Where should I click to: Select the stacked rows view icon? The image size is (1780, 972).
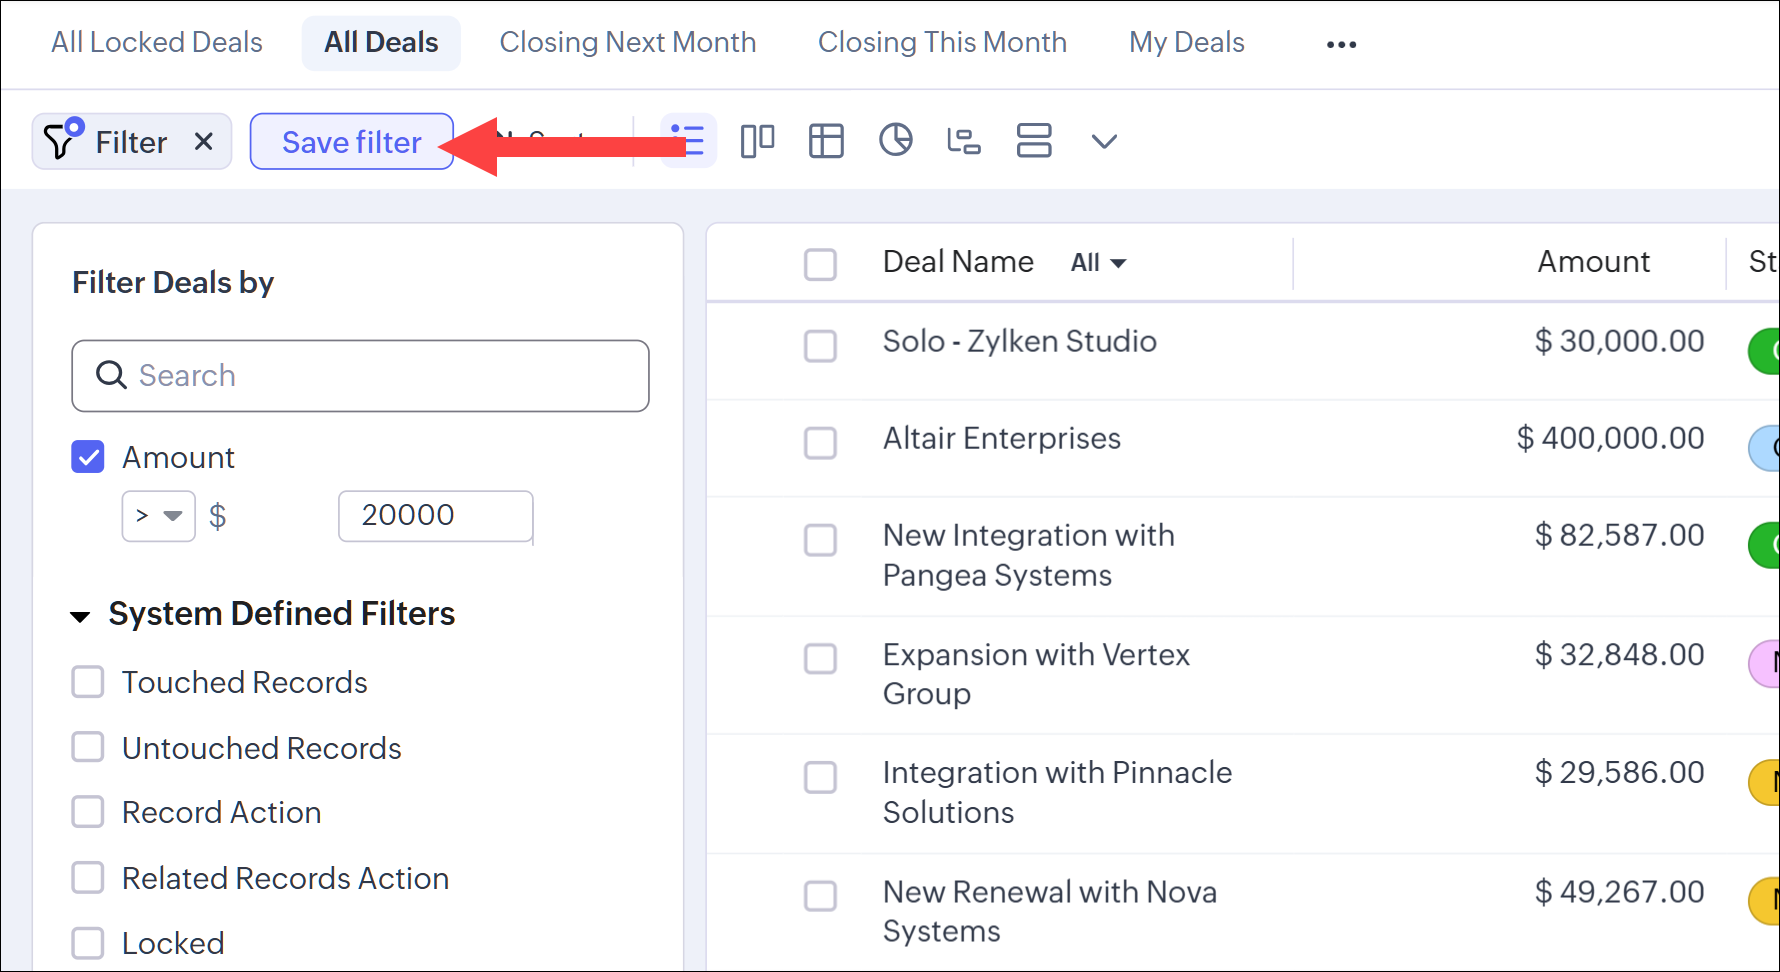click(1033, 141)
